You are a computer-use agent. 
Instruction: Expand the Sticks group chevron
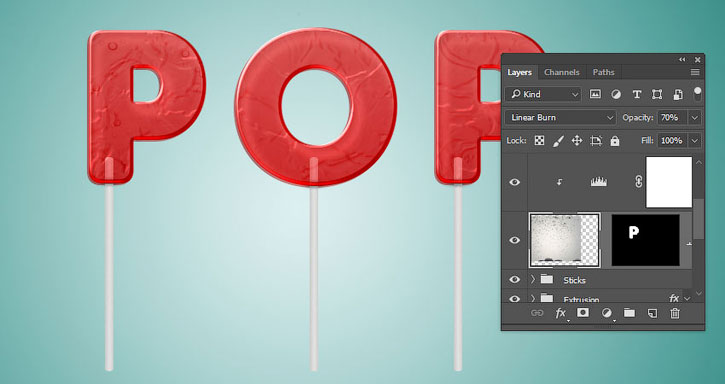[x=533, y=279]
